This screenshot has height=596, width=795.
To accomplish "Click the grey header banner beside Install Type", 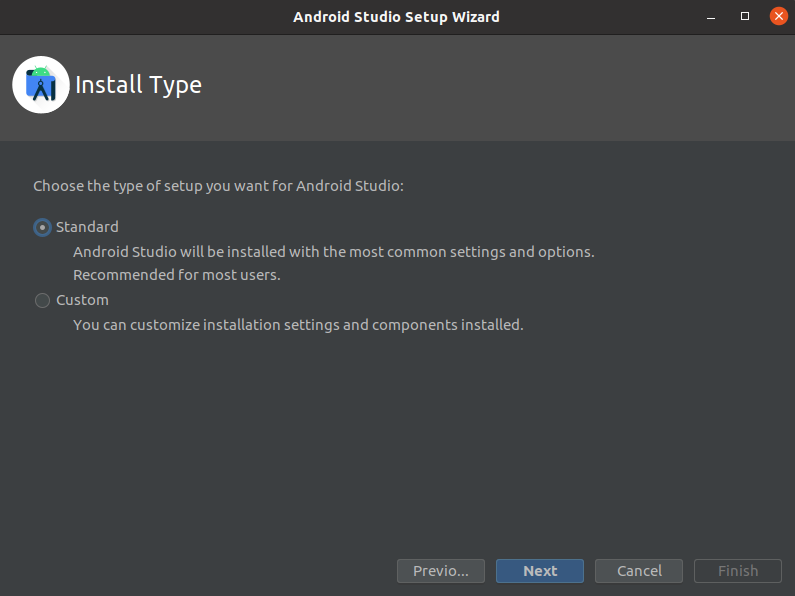I will pyautogui.click(x=497, y=88).
